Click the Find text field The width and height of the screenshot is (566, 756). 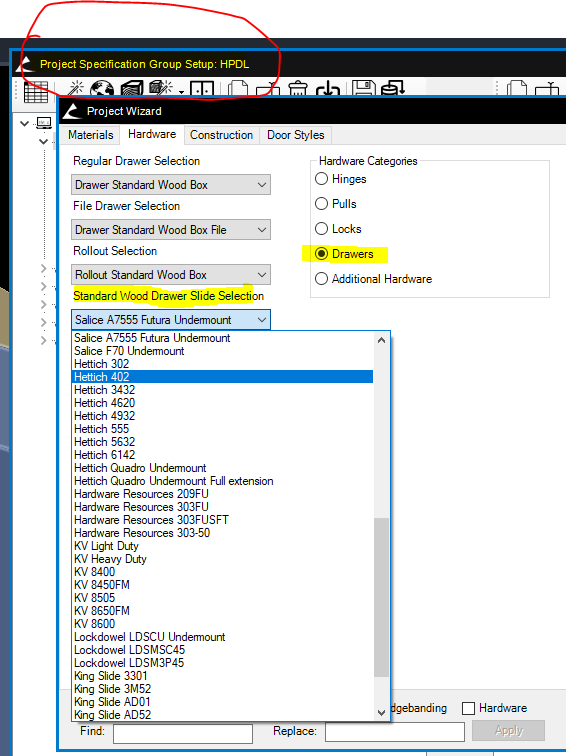click(x=183, y=733)
